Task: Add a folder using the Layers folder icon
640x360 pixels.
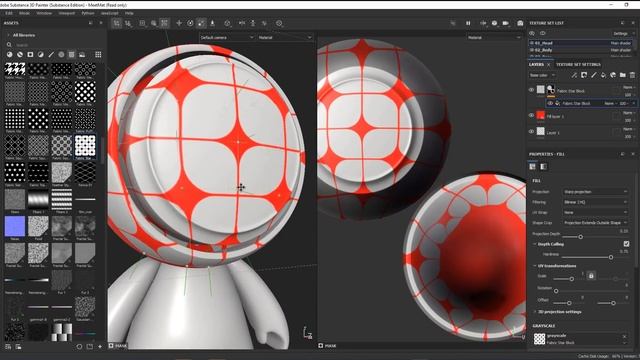Action: click(x=622, y=75)
